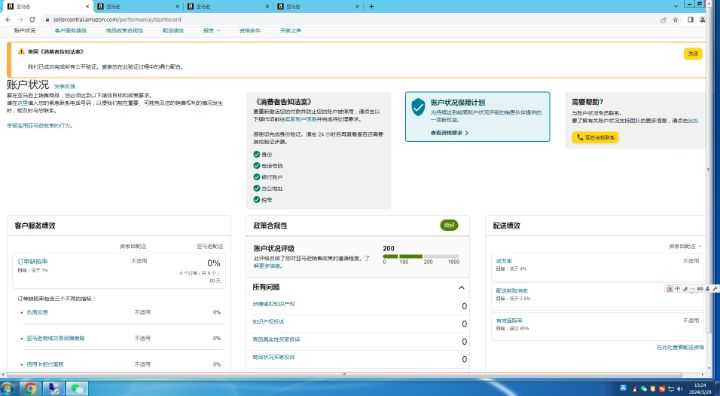Click the site lock icon in address bar
The image size is (720, 396).
coord(47,20)
